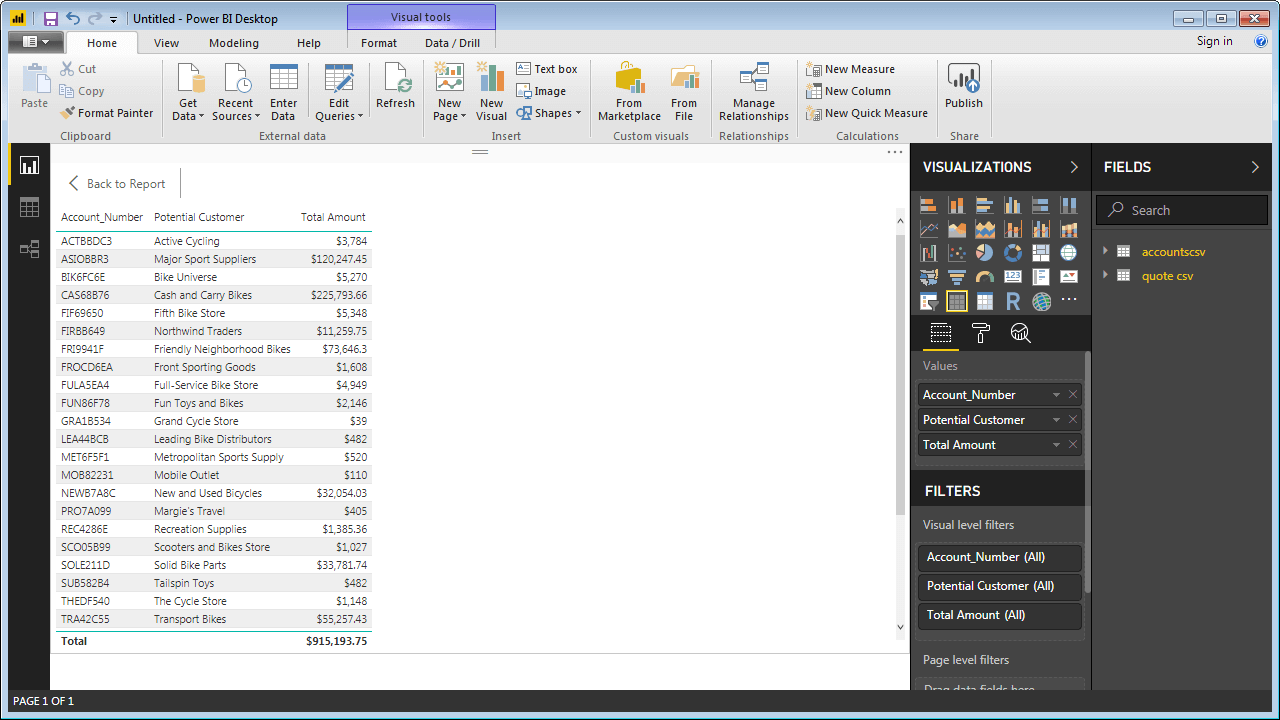
Task: Insert an R script visual
Action: [x=1013, y=301]
